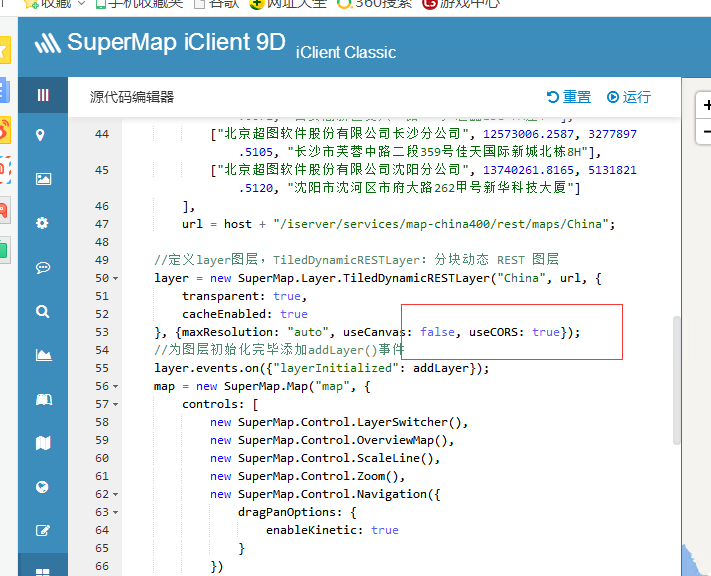Click SuperMap.Control.LayerSwitcher() on line 58

[x=350, y=422]
